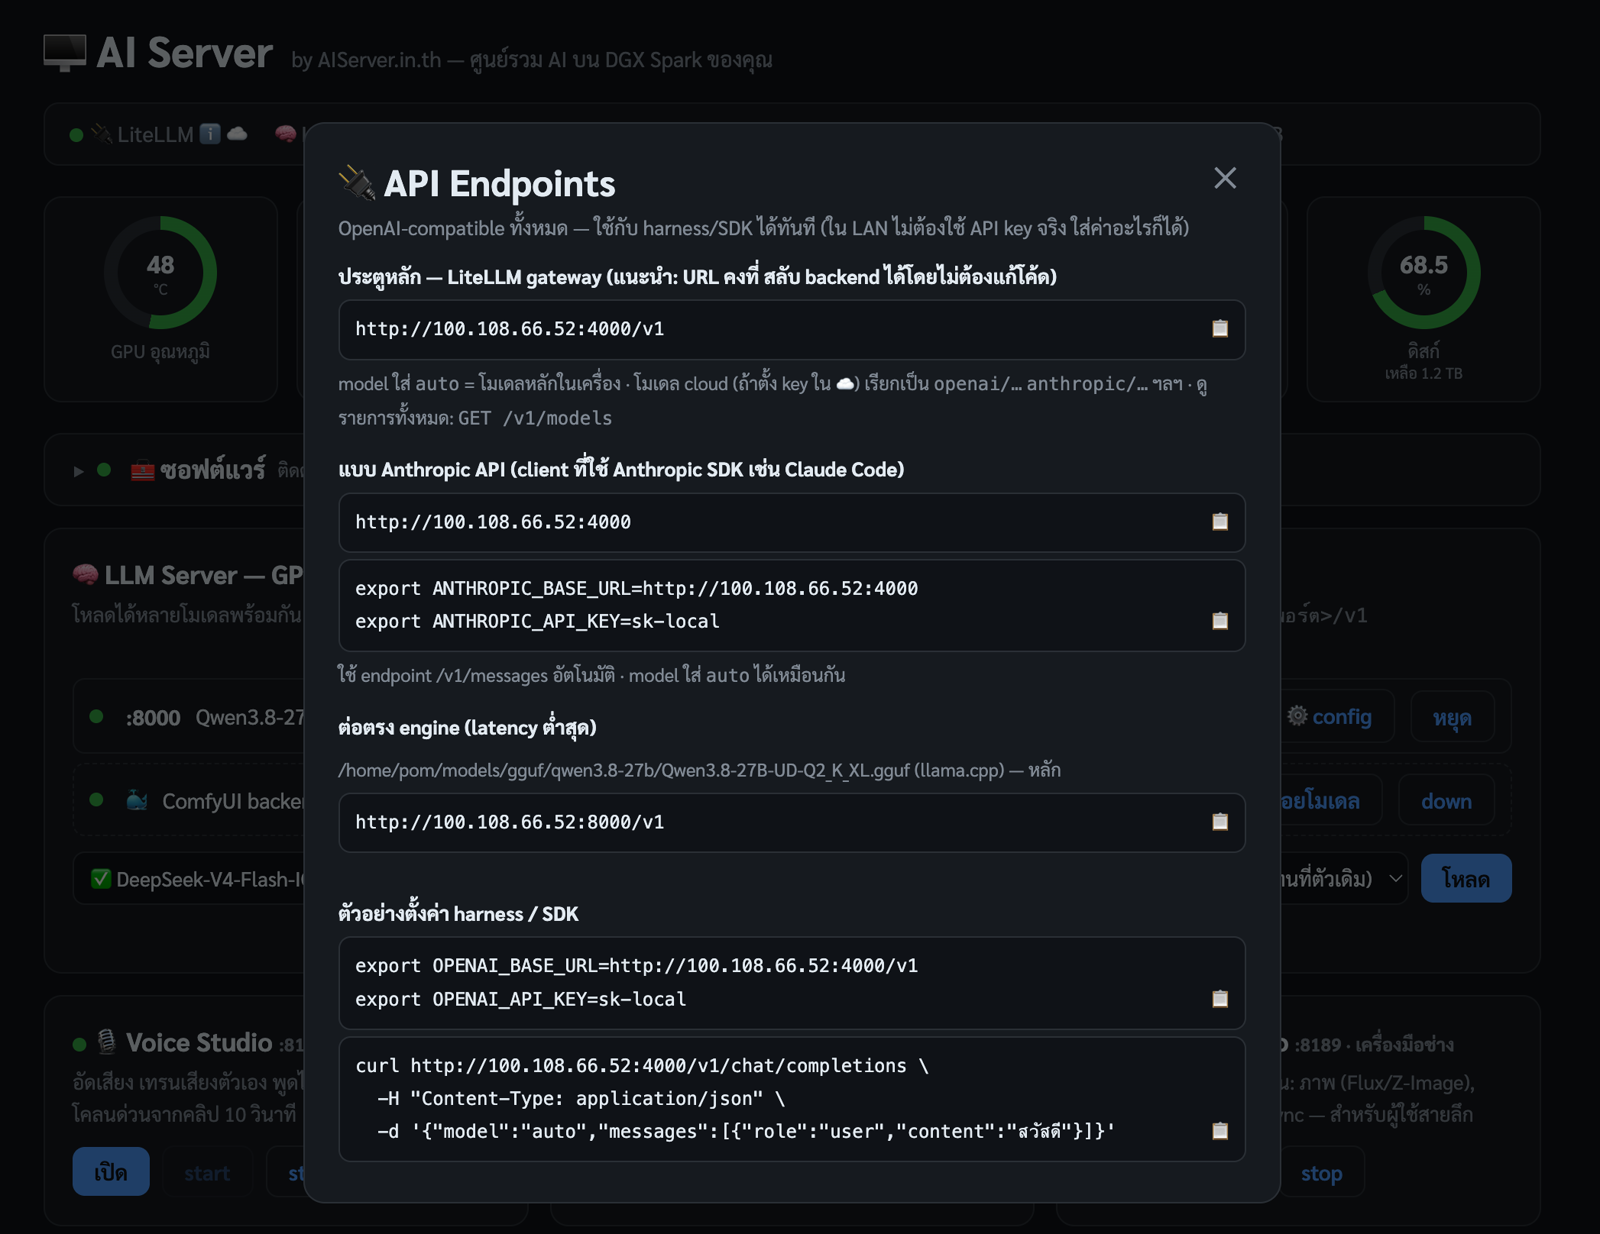
Task: Close the API Endpoints dialog
Action: pos(1225,178)
